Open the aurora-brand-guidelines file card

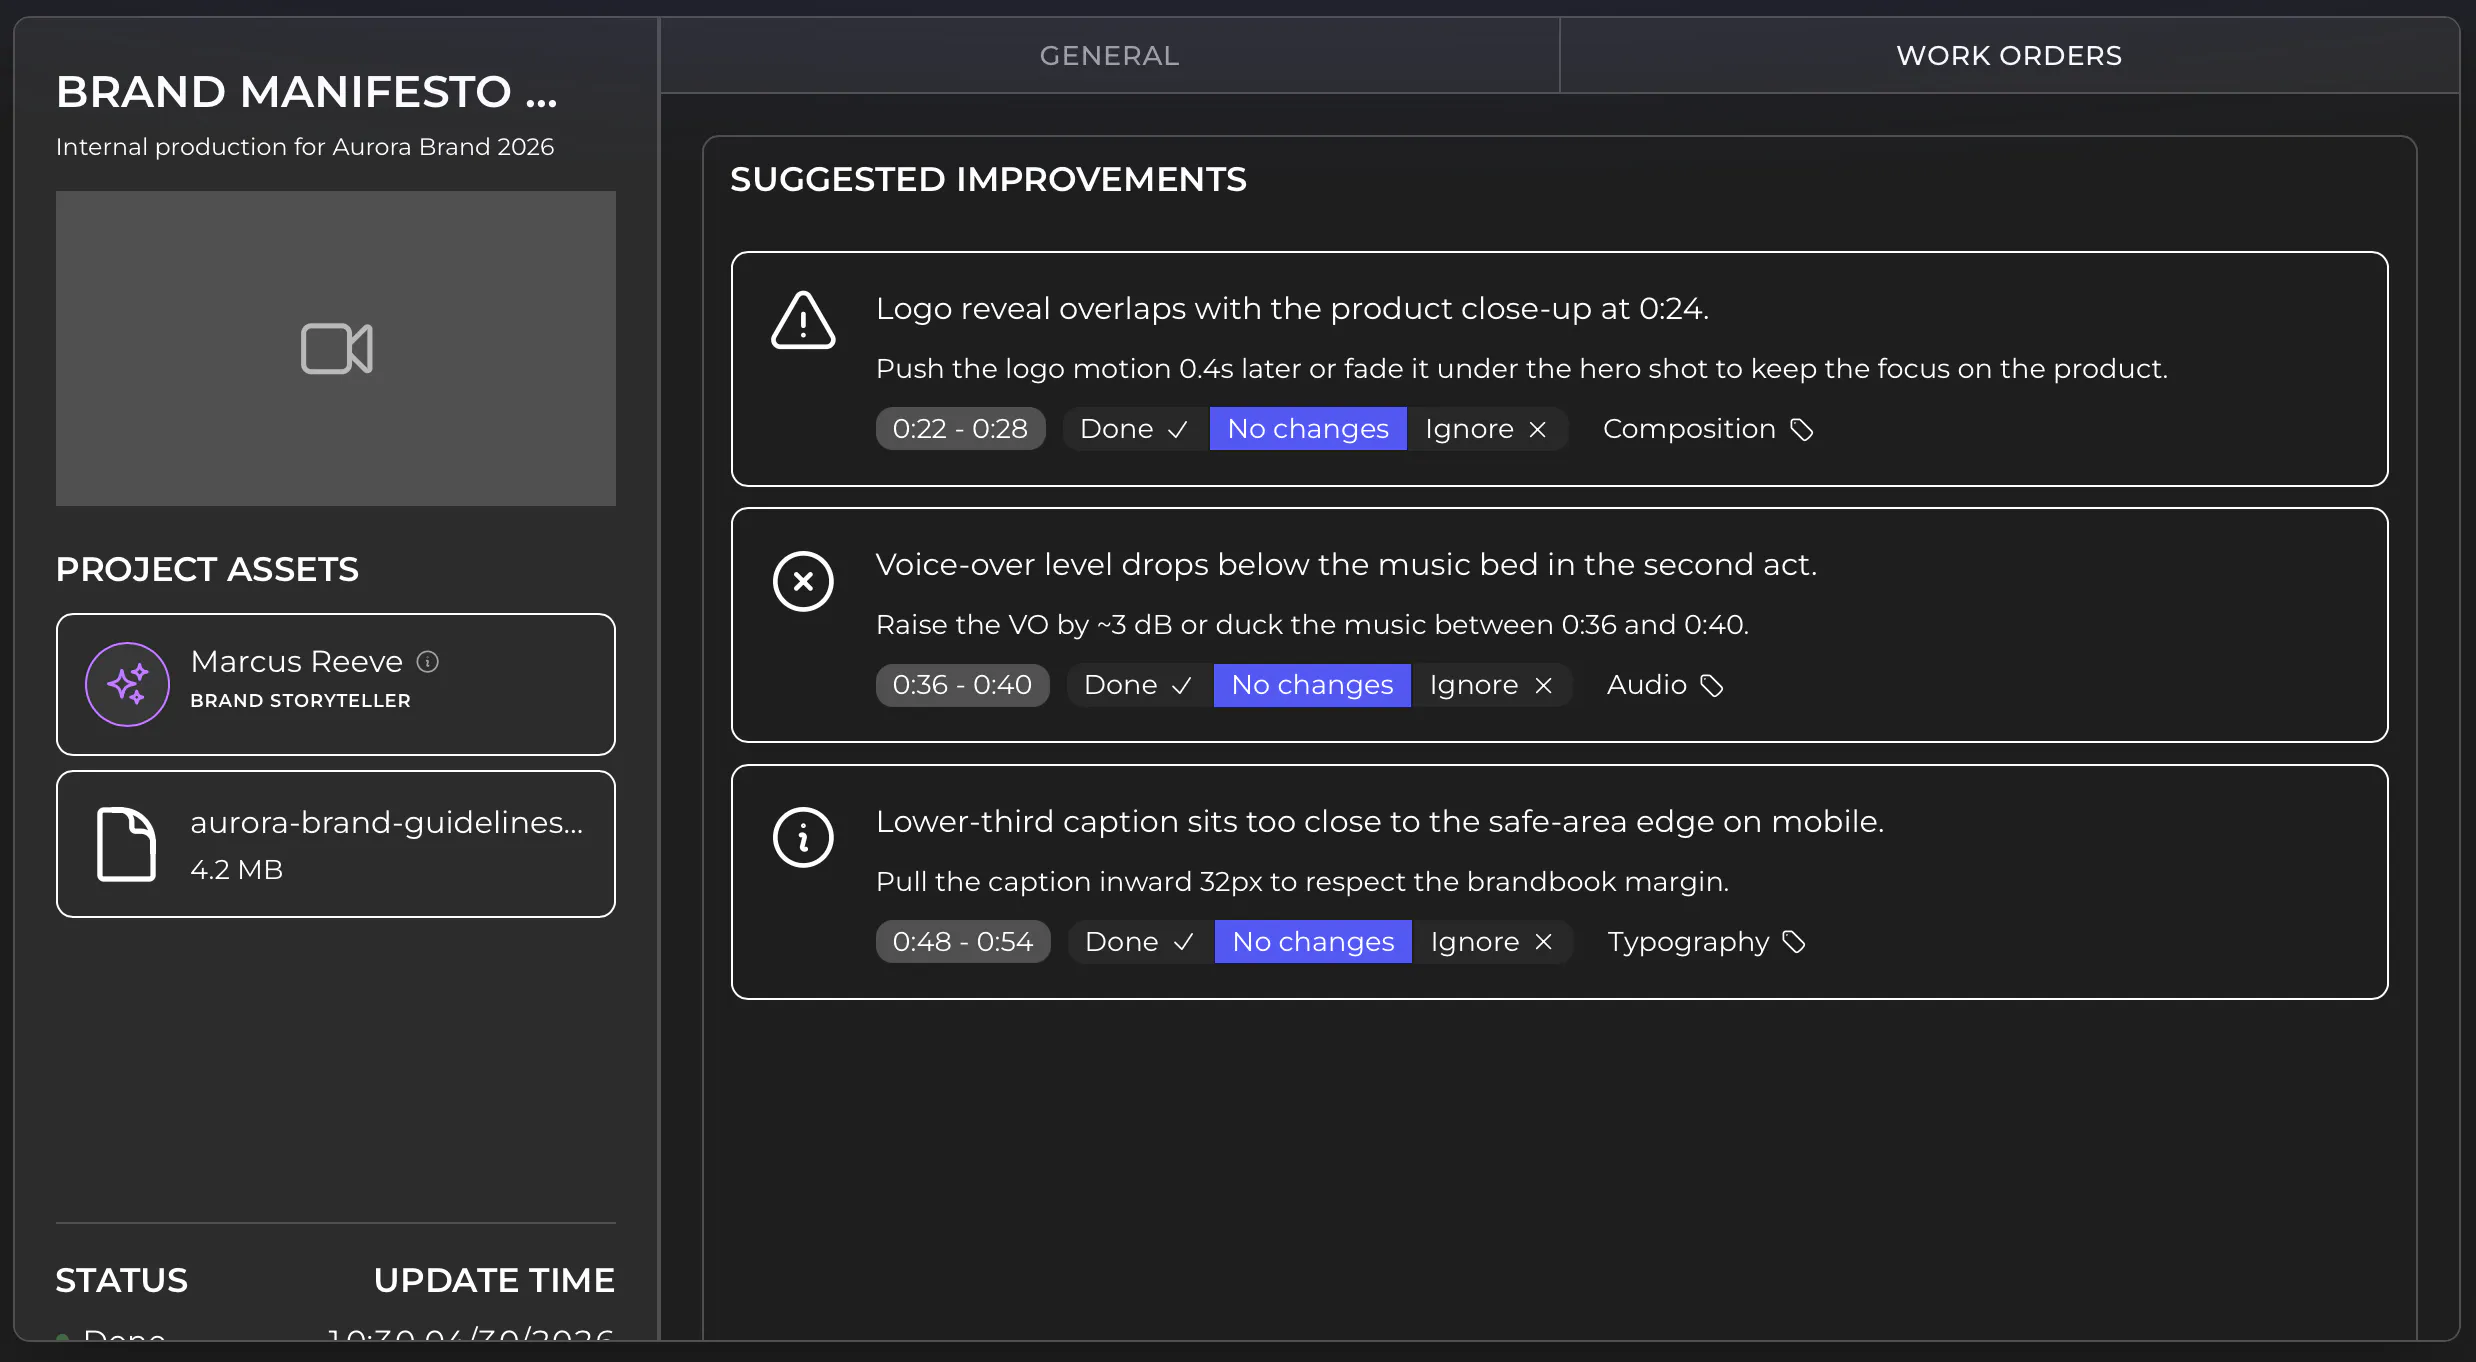pos(336,844)
